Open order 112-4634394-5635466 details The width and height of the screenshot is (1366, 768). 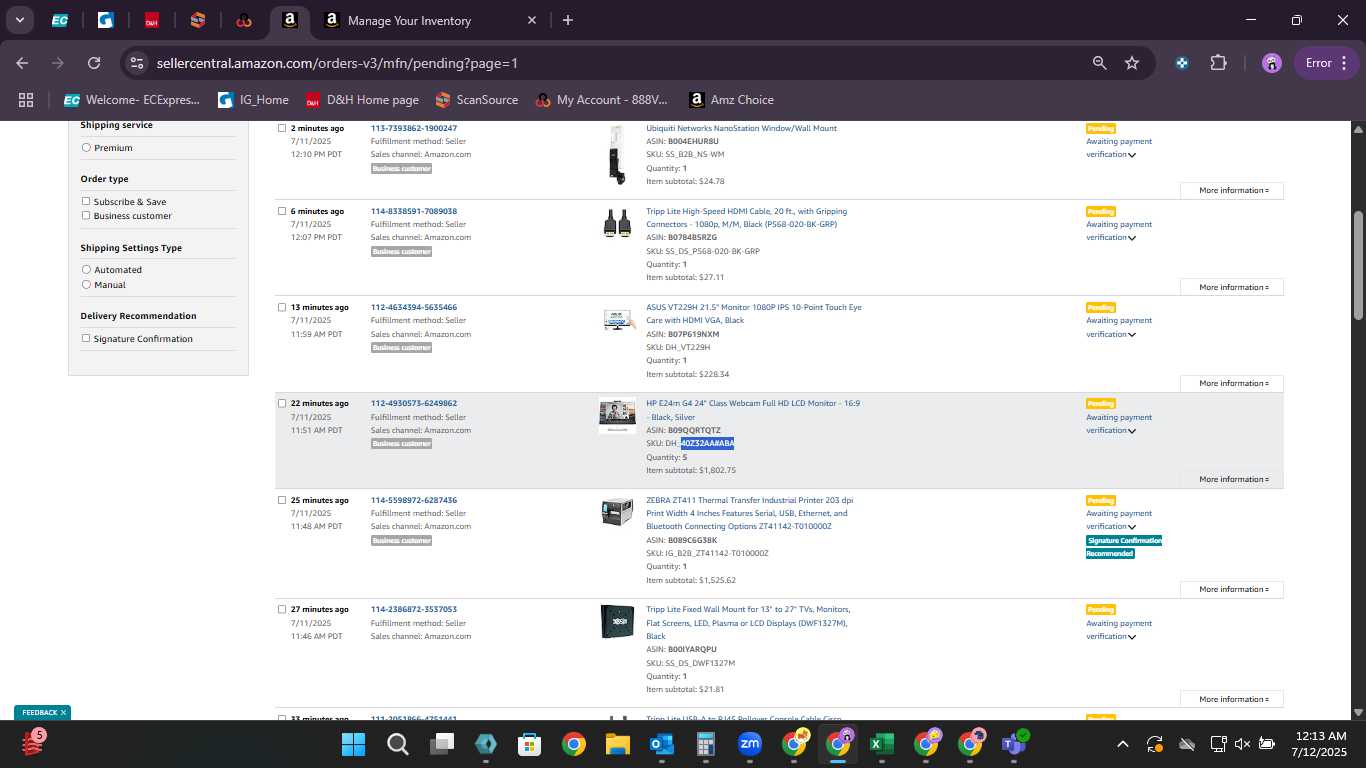coord(414,307)
